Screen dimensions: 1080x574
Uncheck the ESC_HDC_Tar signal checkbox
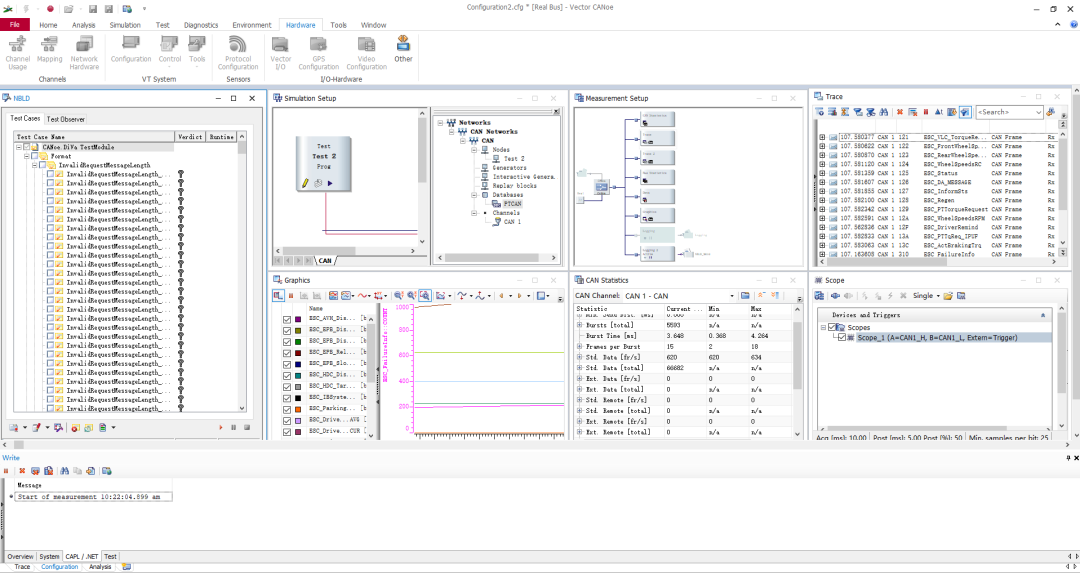[x=287, y=387]
